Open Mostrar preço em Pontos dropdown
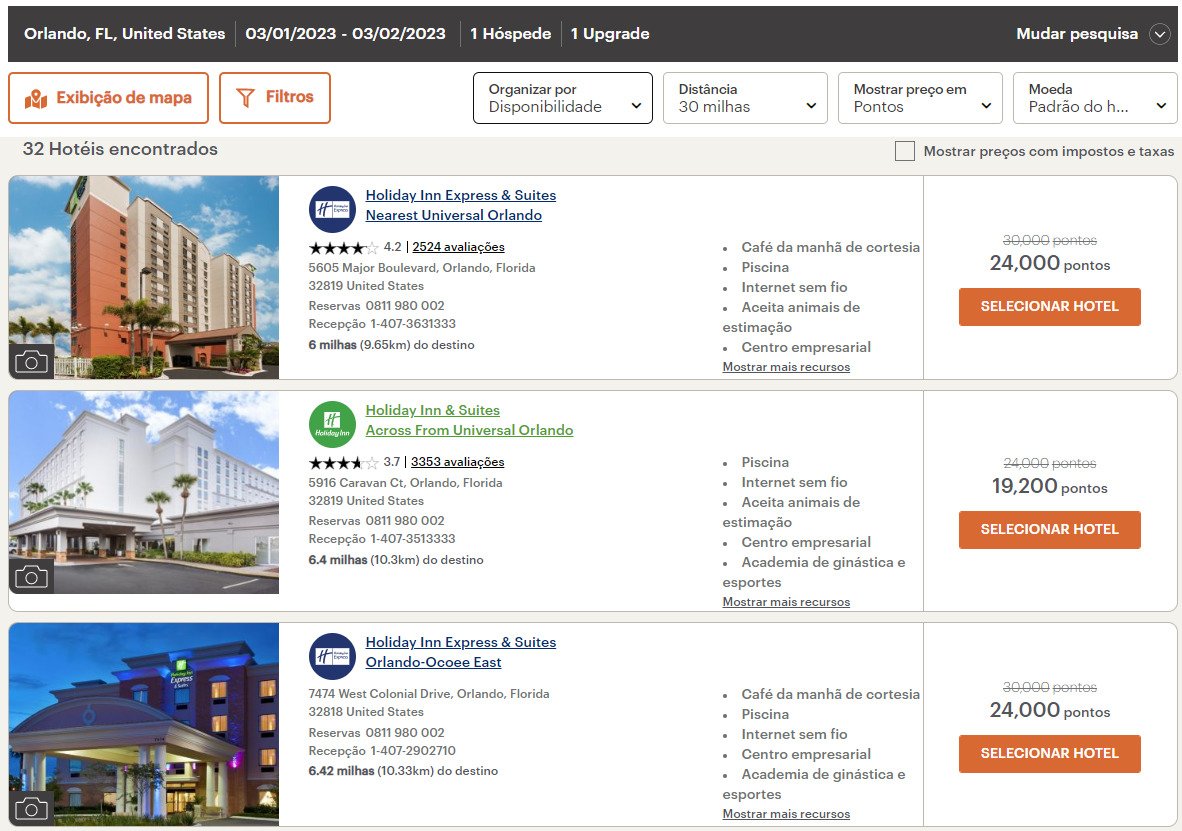 coord(920,98)
